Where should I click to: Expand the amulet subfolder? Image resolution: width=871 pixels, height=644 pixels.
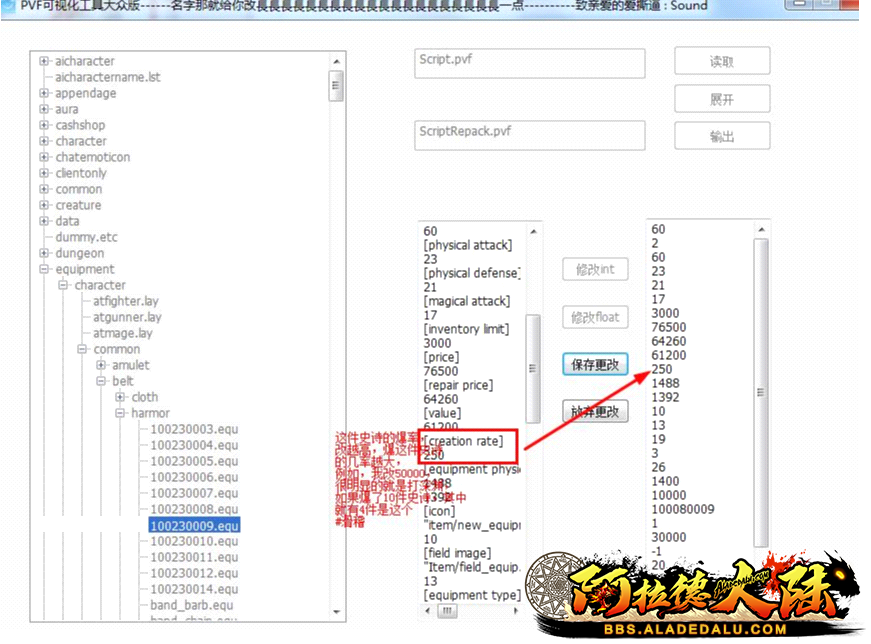tap(101, 365)
